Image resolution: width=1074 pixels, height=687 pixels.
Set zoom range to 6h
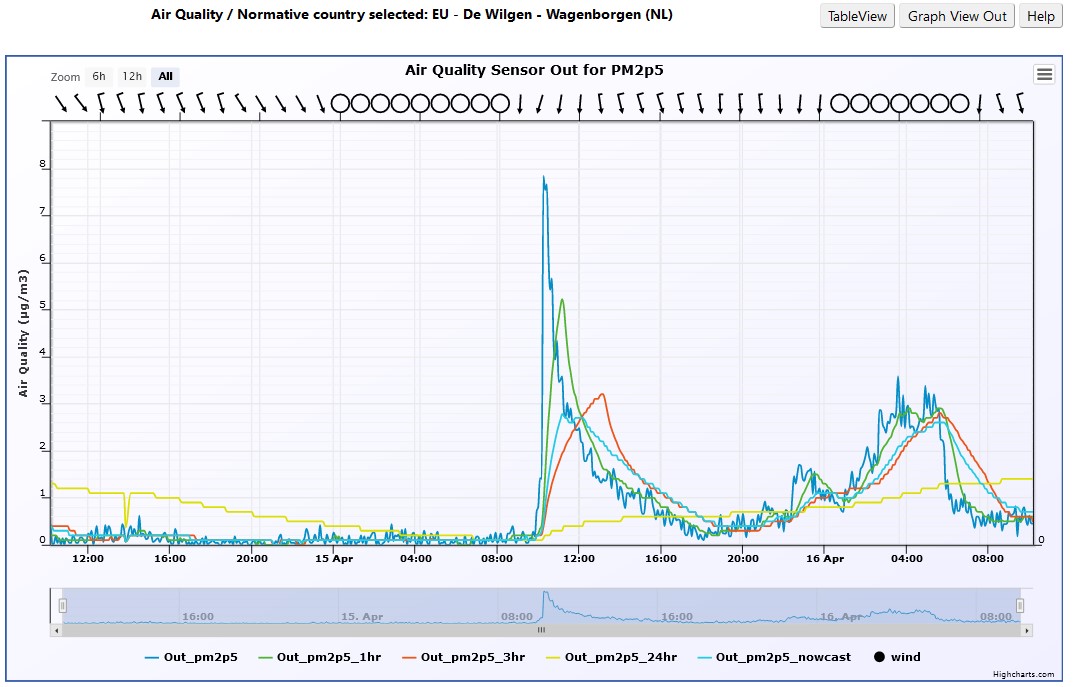[98, 76]
